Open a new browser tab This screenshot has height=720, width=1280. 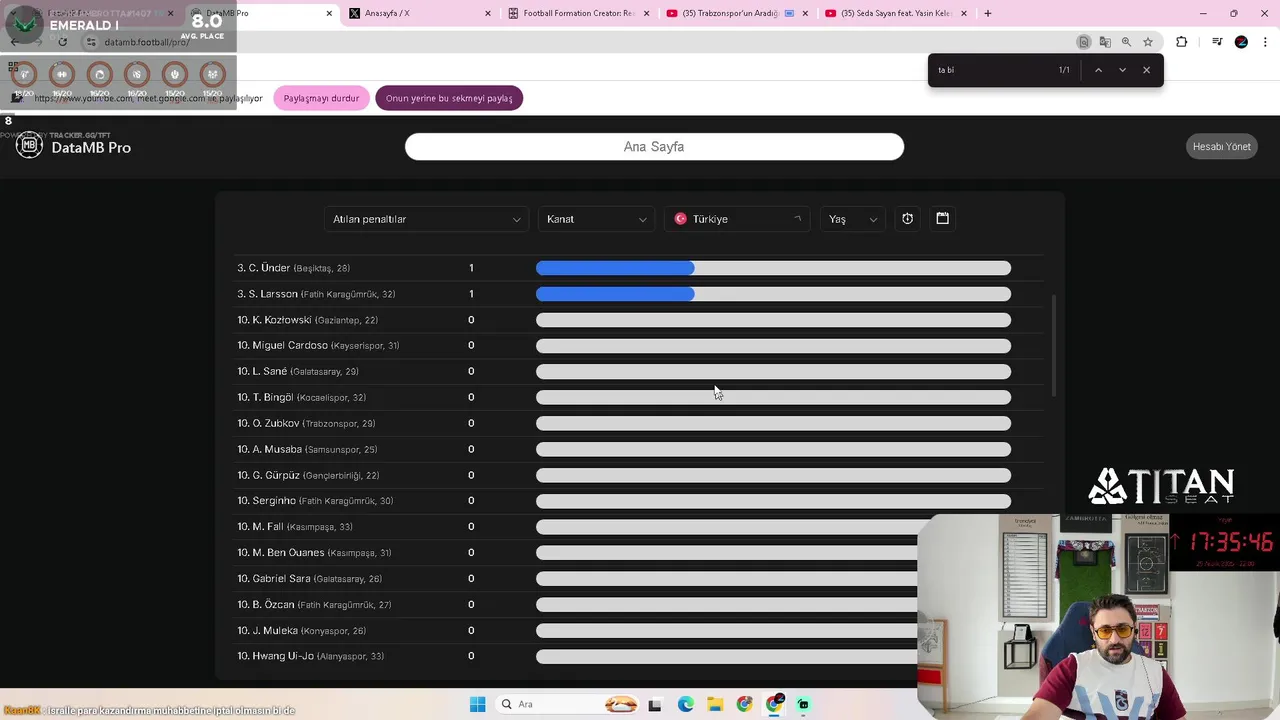987,13
